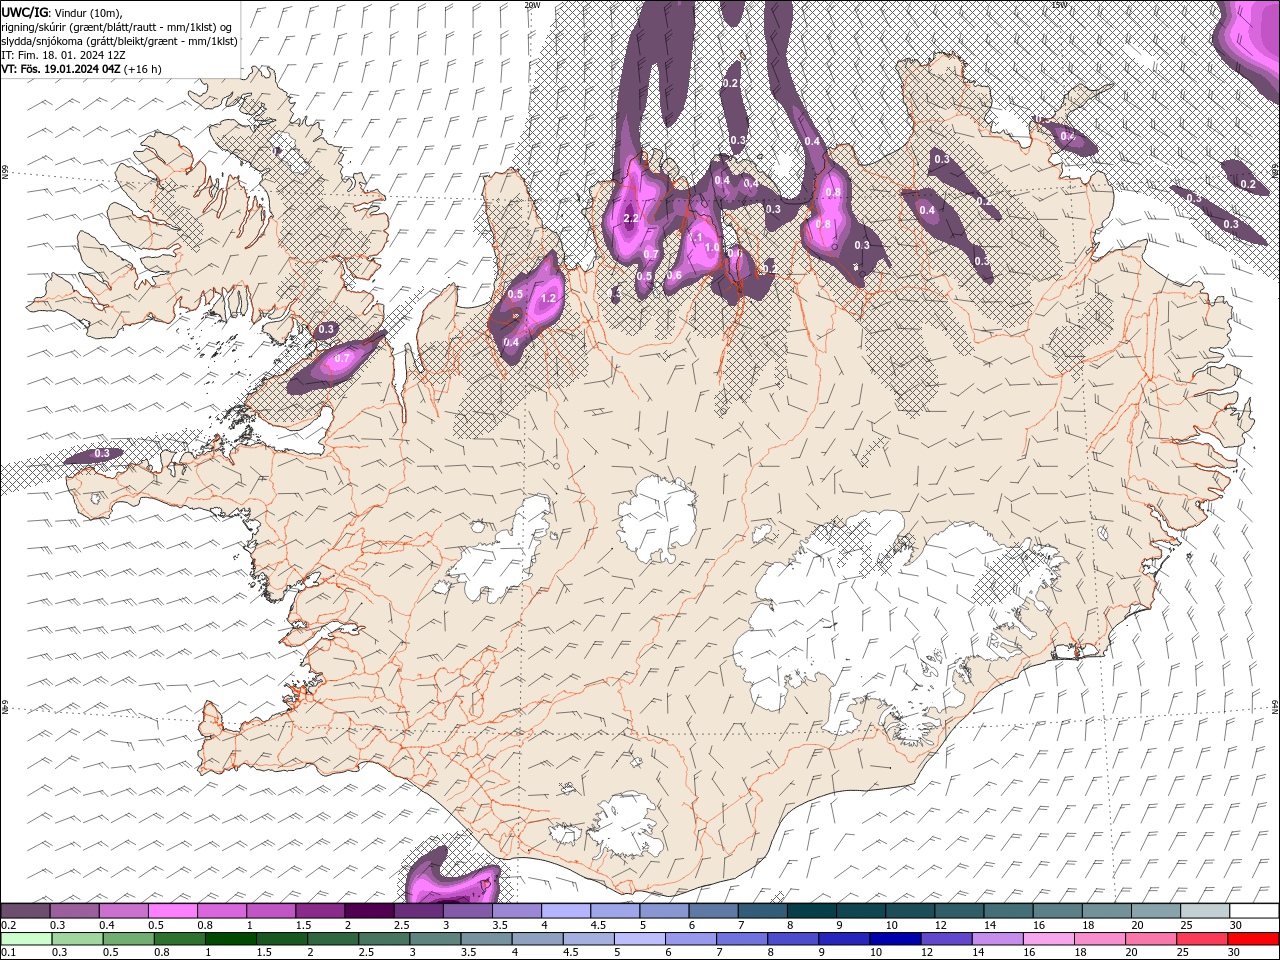
Task: Select the pink 18 swatch, lower rain scale
Action: (1101, 939)
